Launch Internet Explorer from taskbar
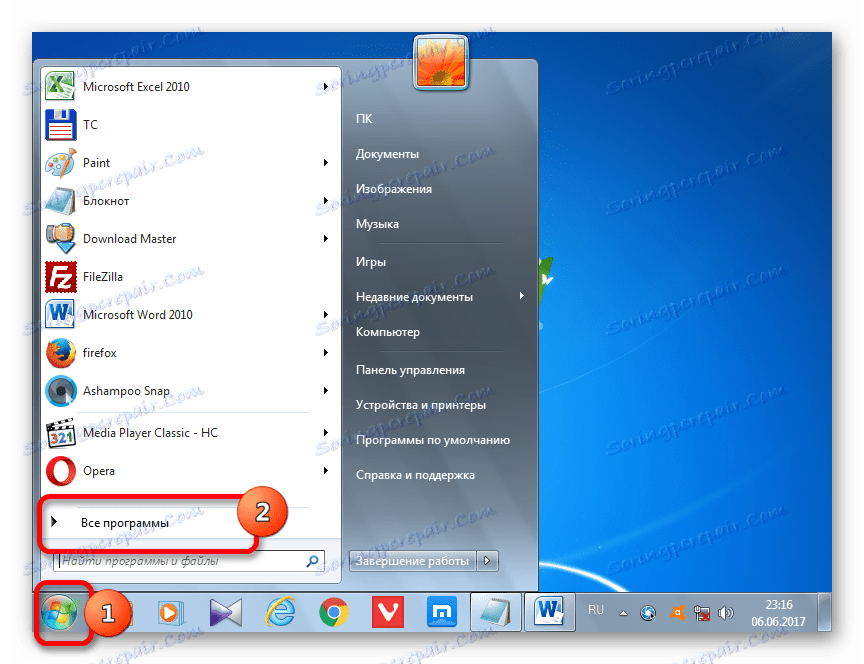Viewport: 864px width, 664px height. pyautogui.click(x=280, y=612)
